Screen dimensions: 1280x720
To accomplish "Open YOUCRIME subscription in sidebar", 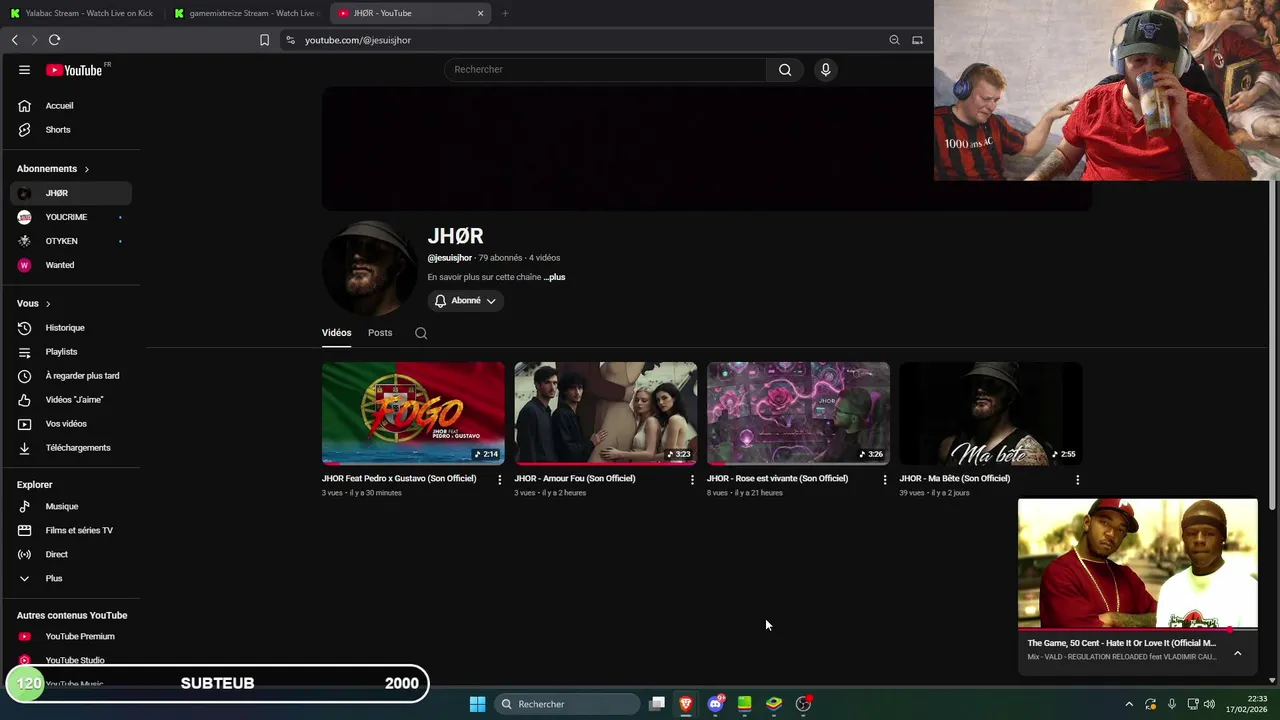I will [71, 217].
